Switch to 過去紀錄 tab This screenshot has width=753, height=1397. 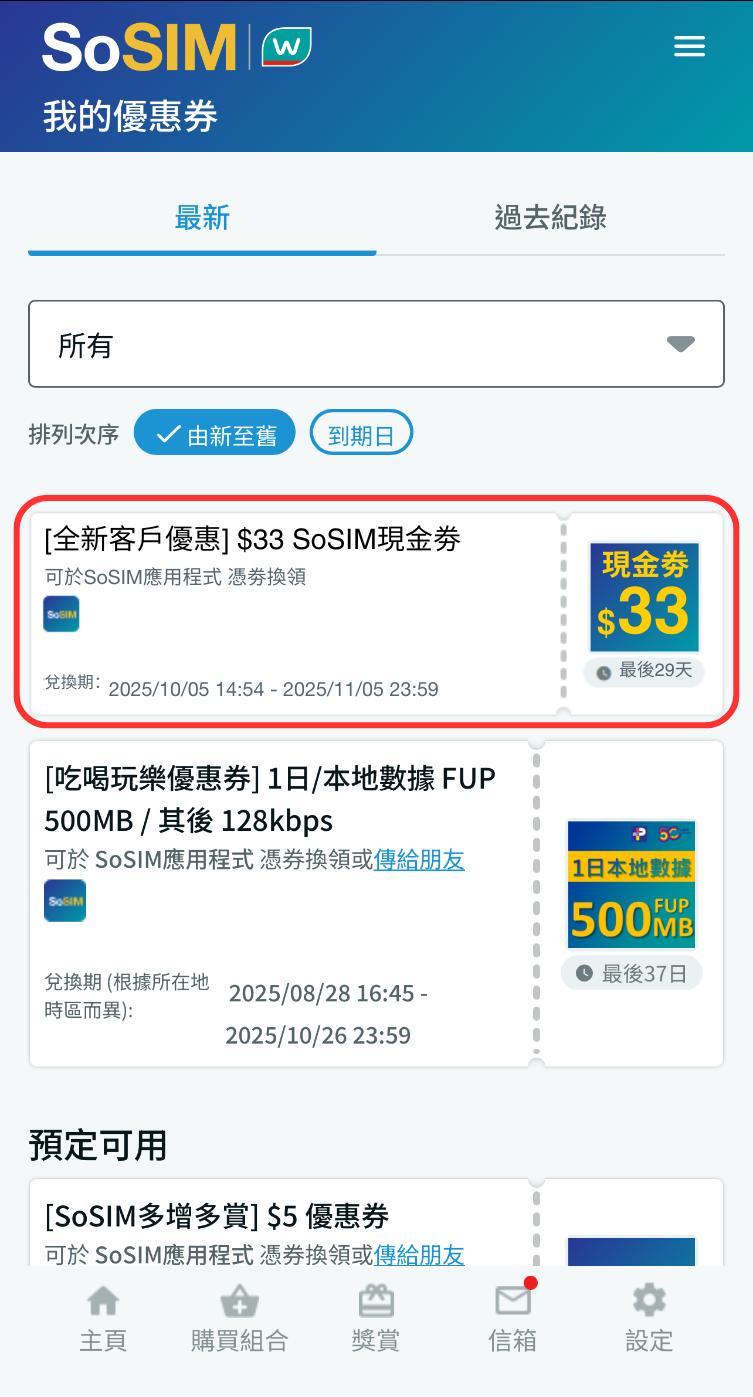pos(551,218)
